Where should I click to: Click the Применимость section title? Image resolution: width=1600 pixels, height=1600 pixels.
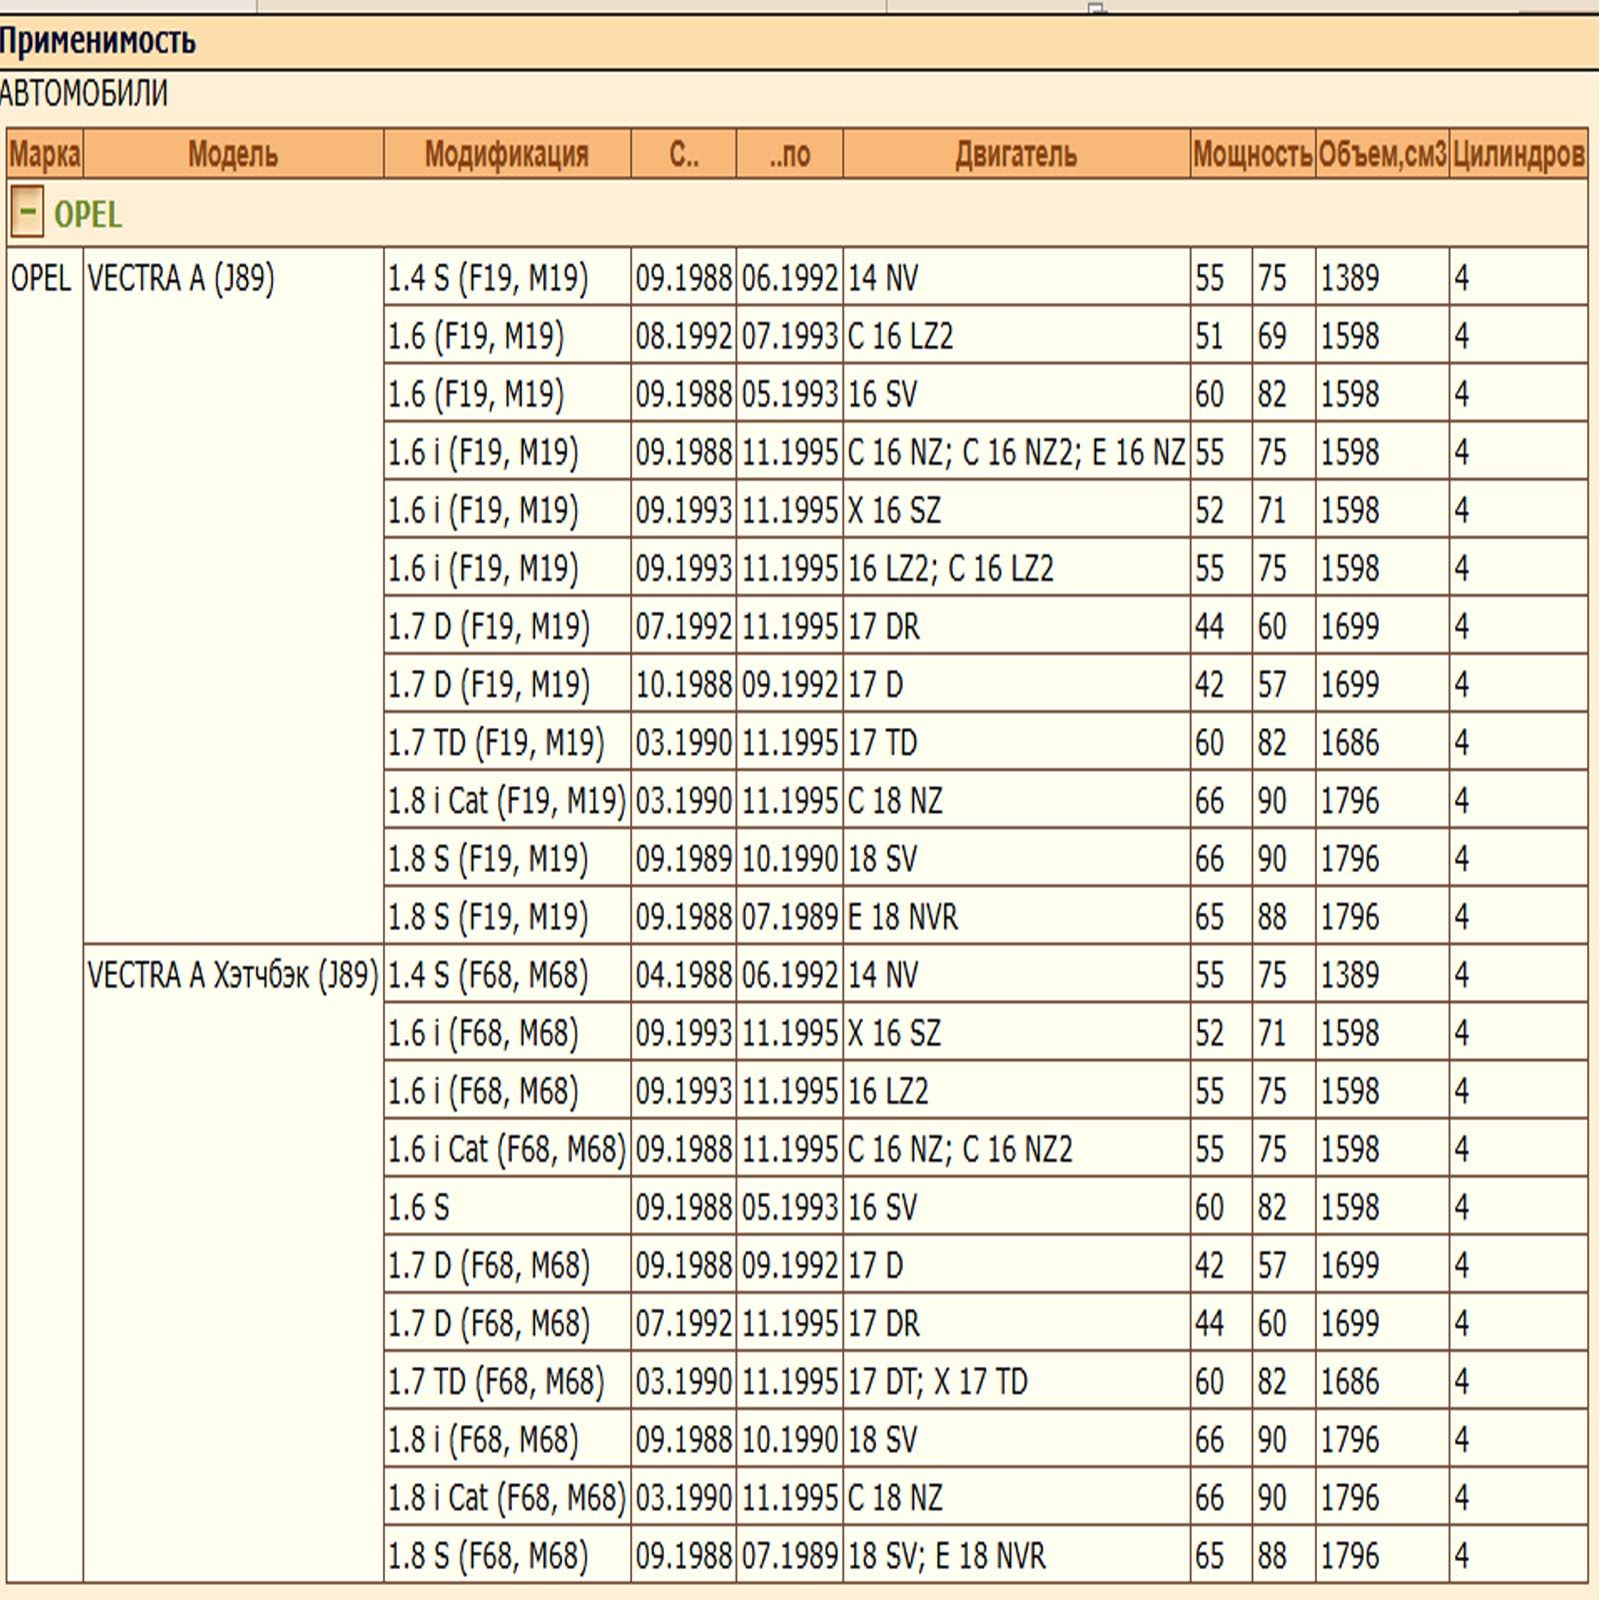[x=98, y=42]
